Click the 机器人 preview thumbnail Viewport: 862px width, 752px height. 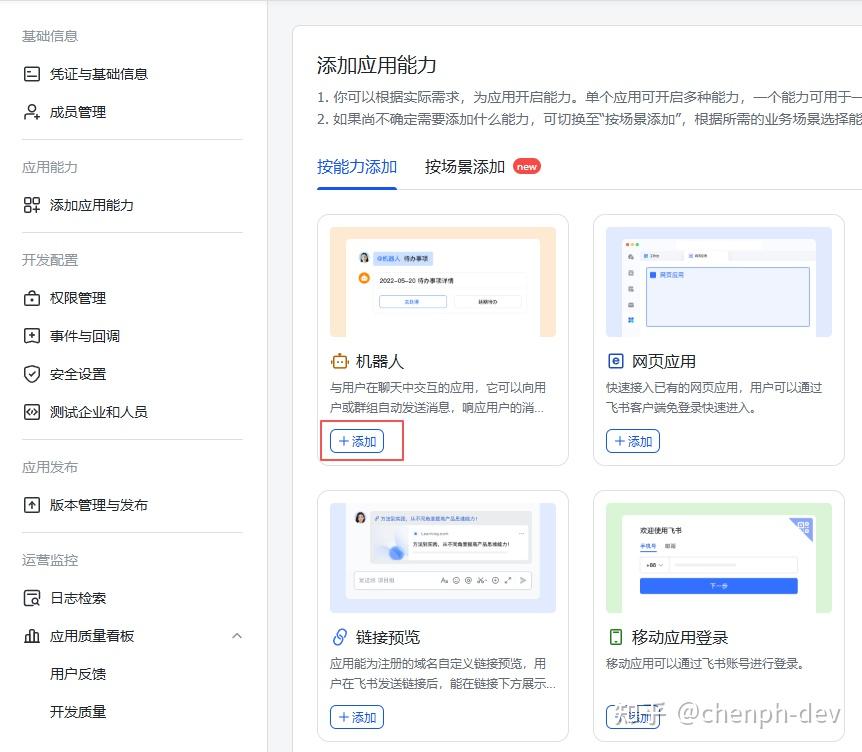click(443, 282)
